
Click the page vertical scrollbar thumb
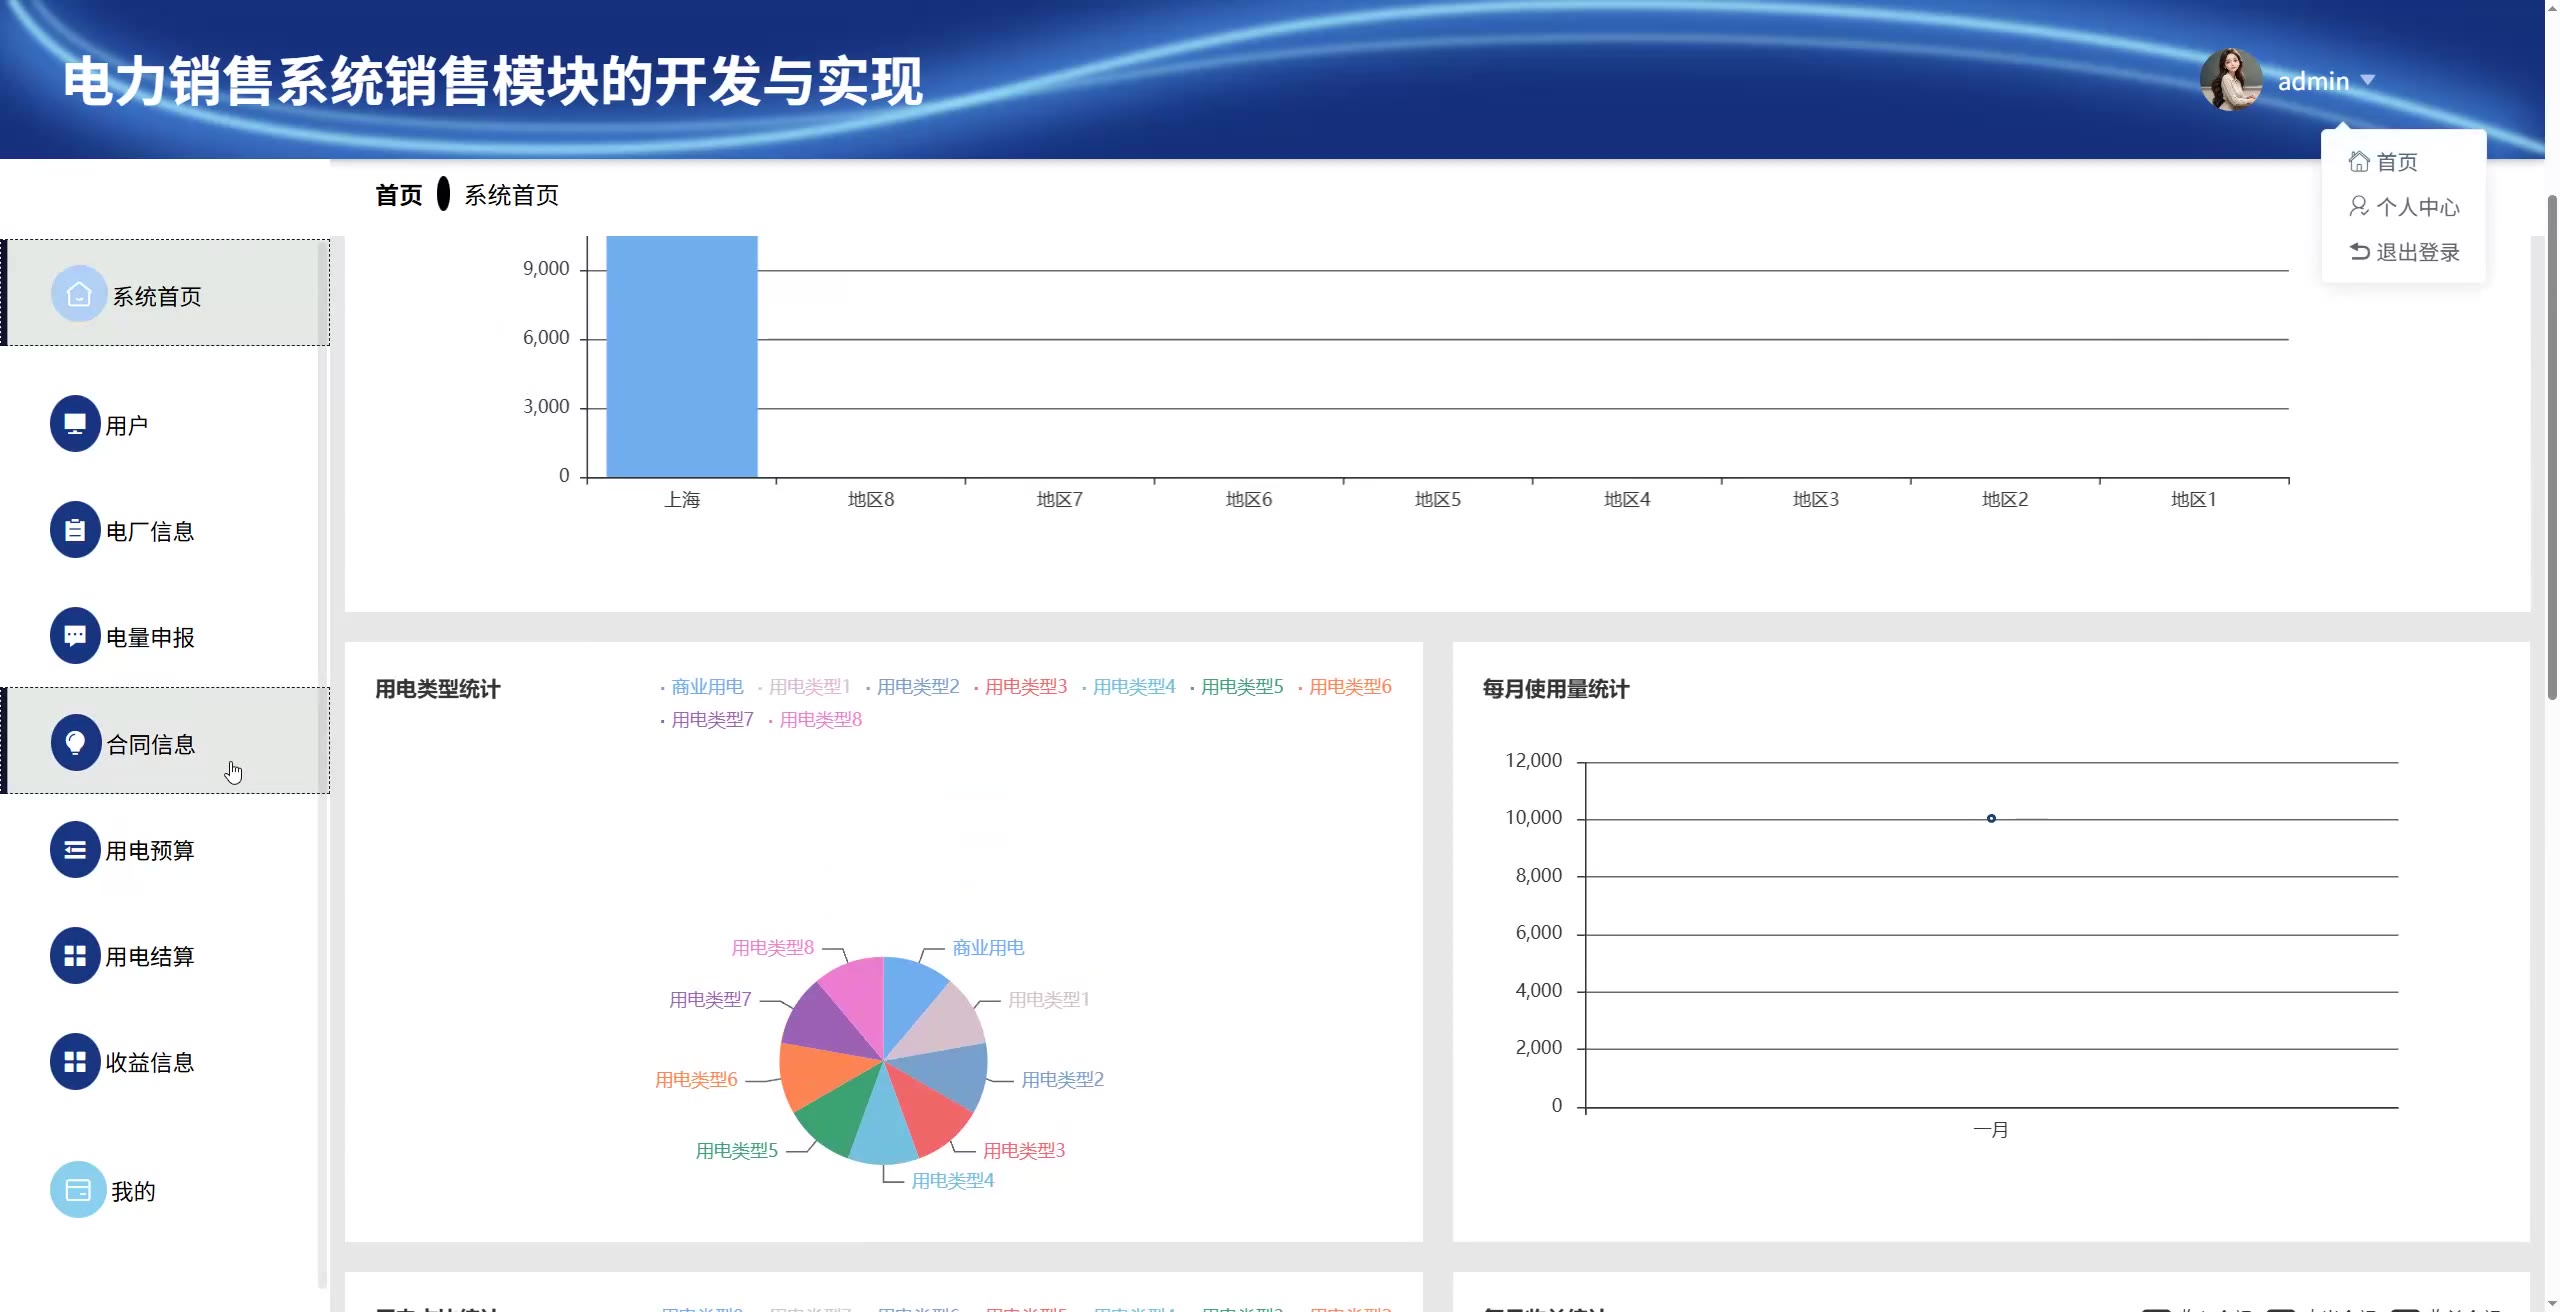[2551, 440]
